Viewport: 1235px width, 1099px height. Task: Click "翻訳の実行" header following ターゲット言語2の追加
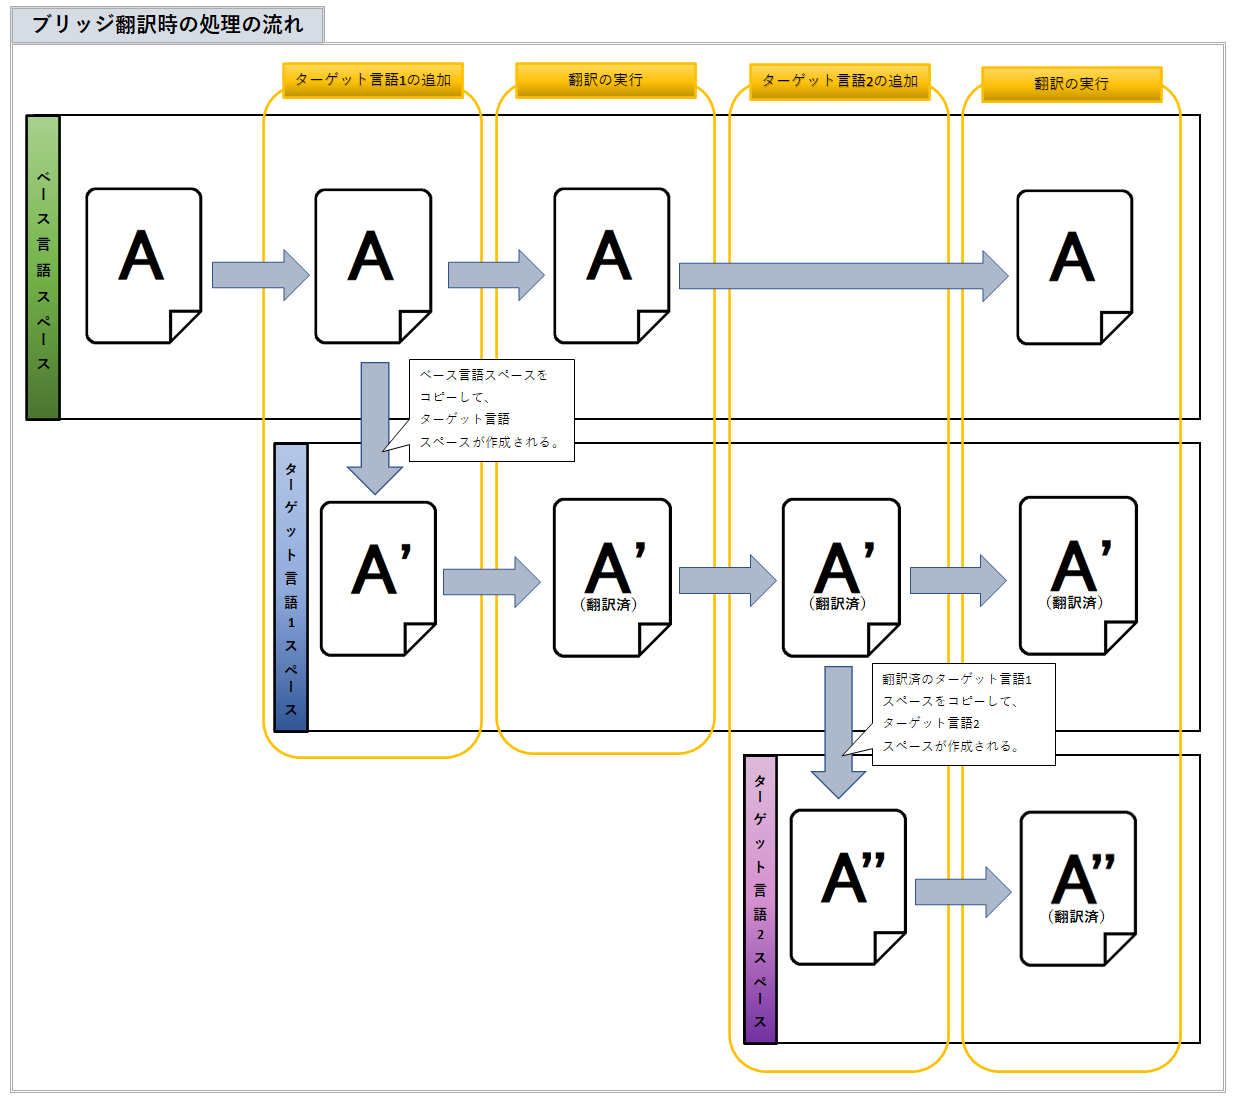[1071, 84]
